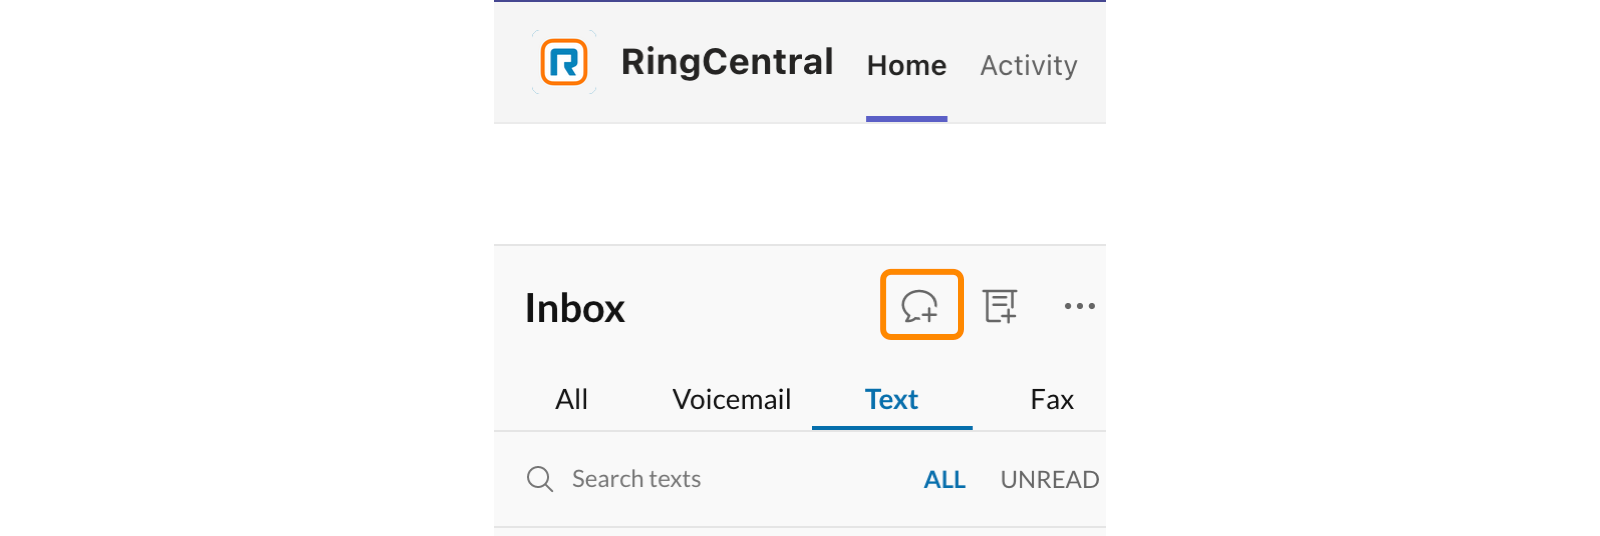Click the Inbox heading
Viewport: 1600px width, 536px height.
[x=575, y=308]
